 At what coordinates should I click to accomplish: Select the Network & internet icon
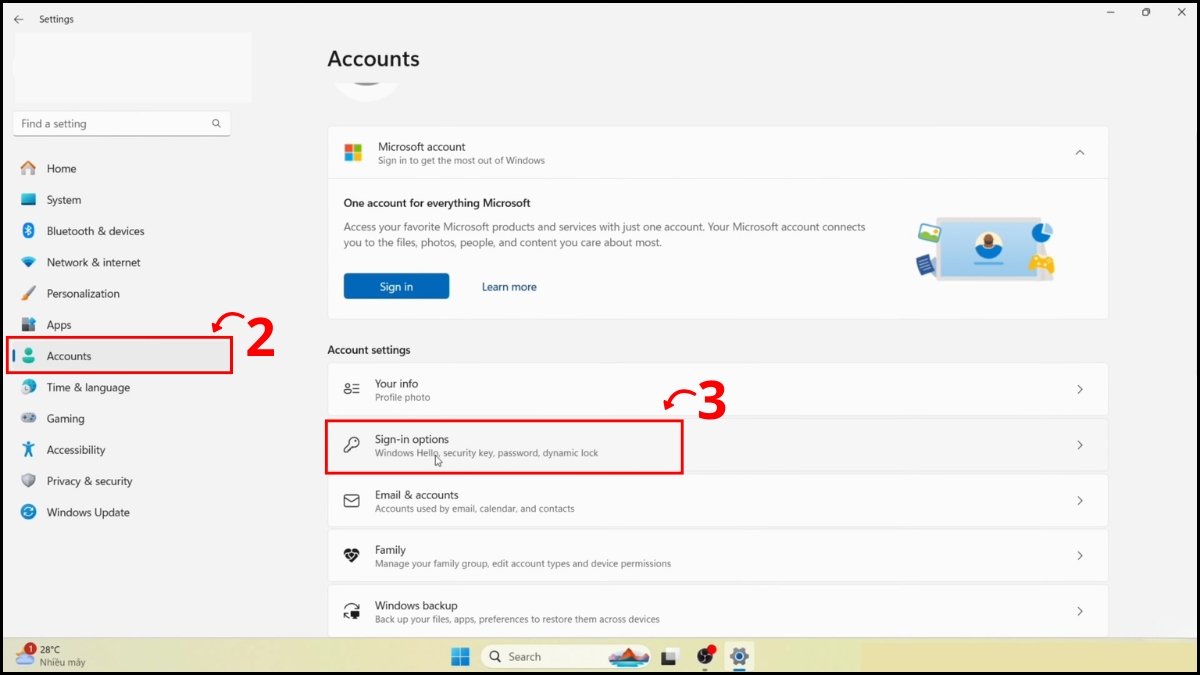[x=28, y=262]
